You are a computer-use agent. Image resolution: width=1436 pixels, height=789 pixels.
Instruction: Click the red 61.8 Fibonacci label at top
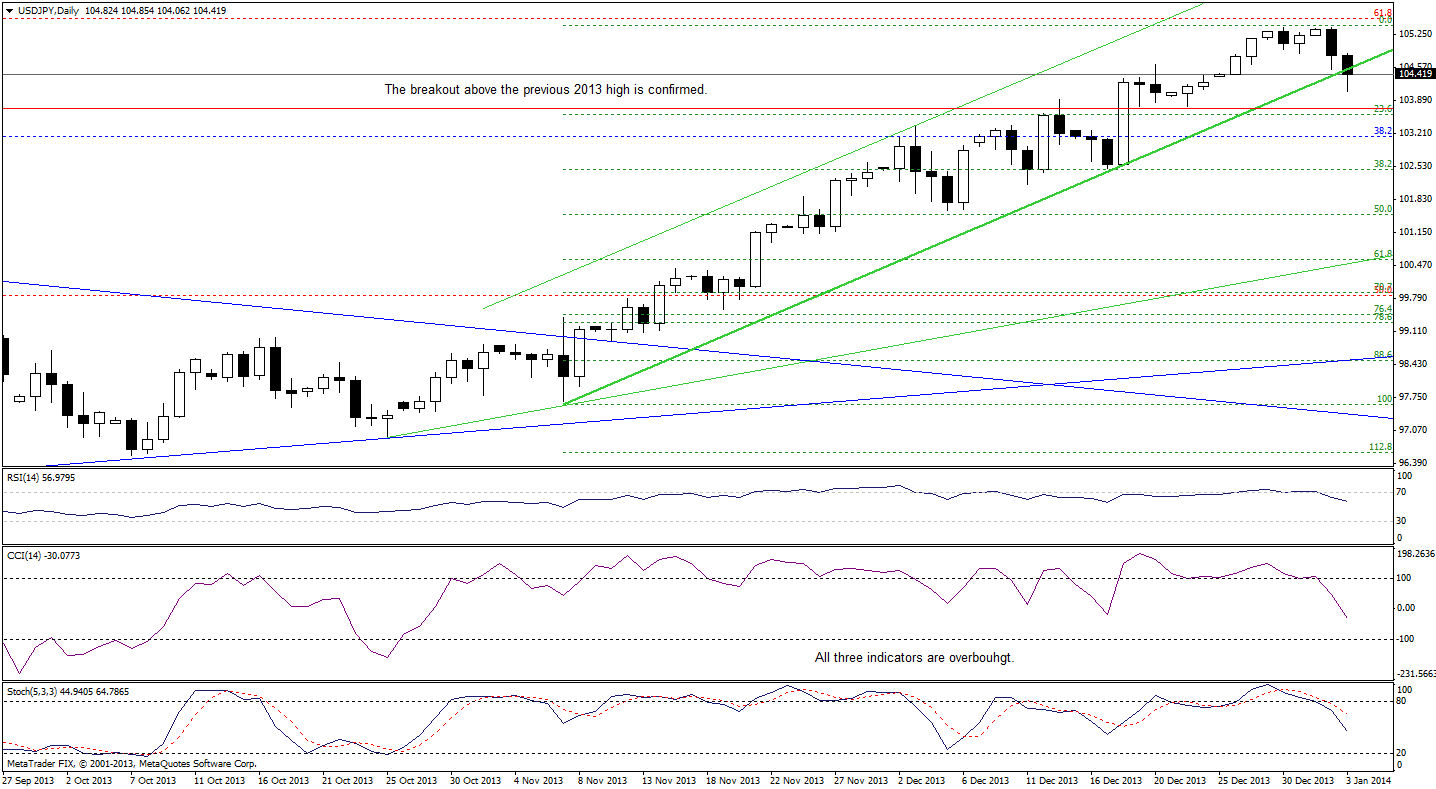click(x=1383, y=12)
